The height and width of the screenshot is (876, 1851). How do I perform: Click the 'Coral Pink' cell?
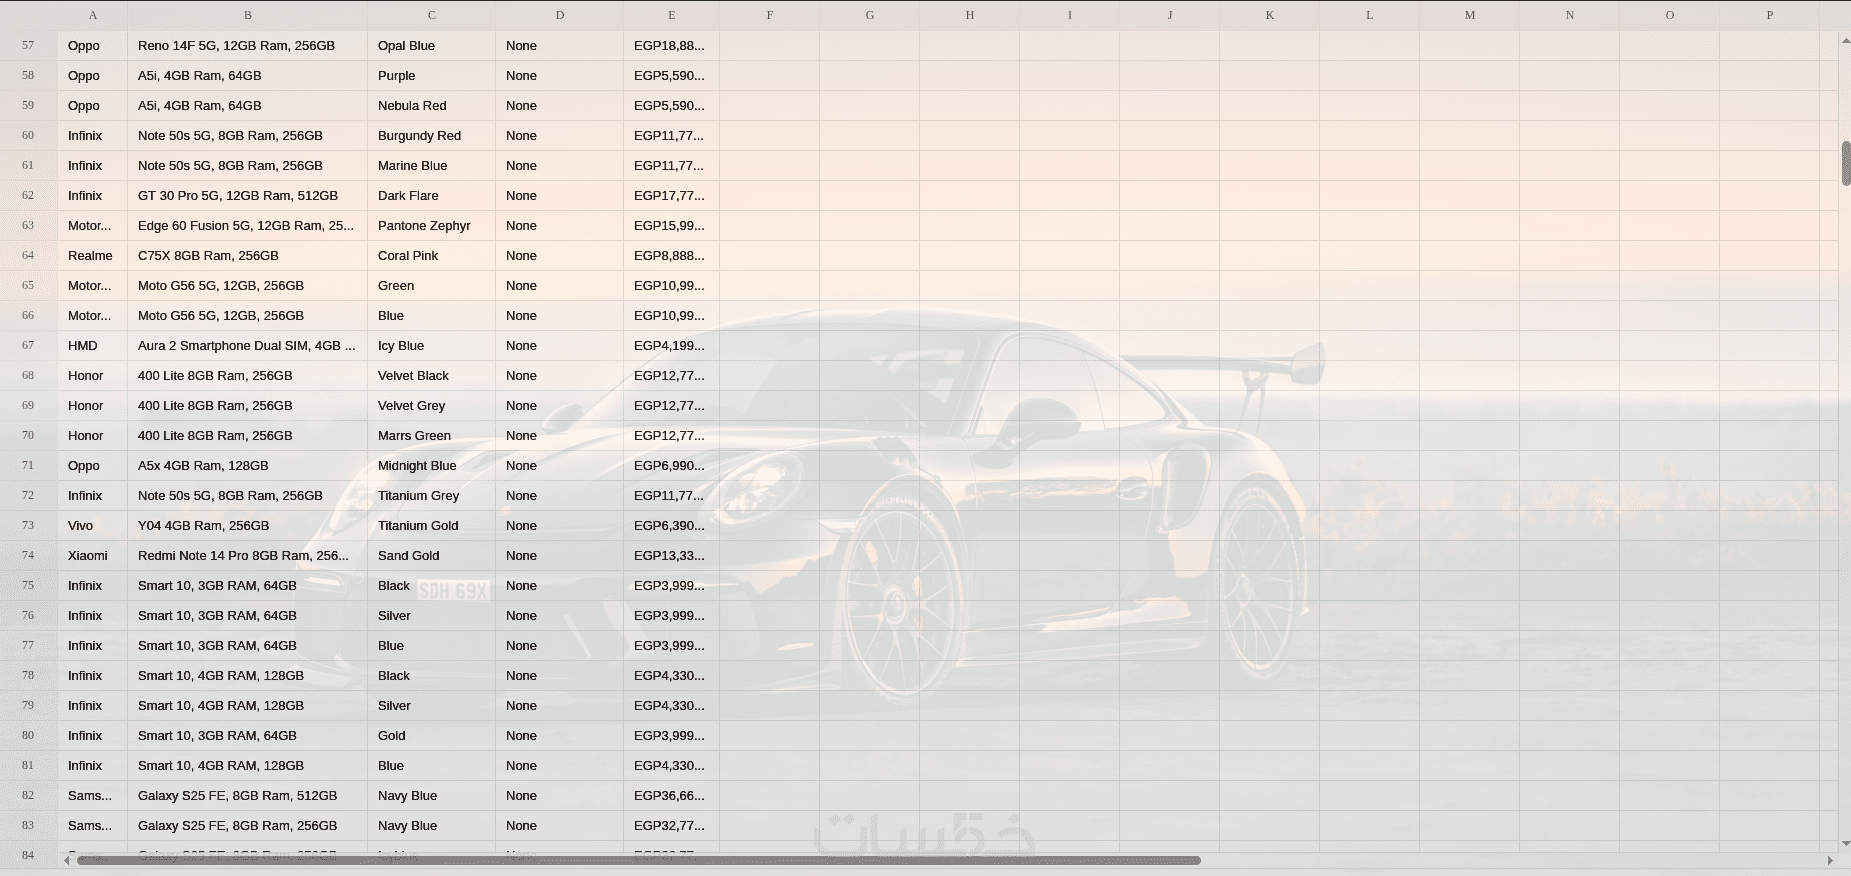[432, 255]
